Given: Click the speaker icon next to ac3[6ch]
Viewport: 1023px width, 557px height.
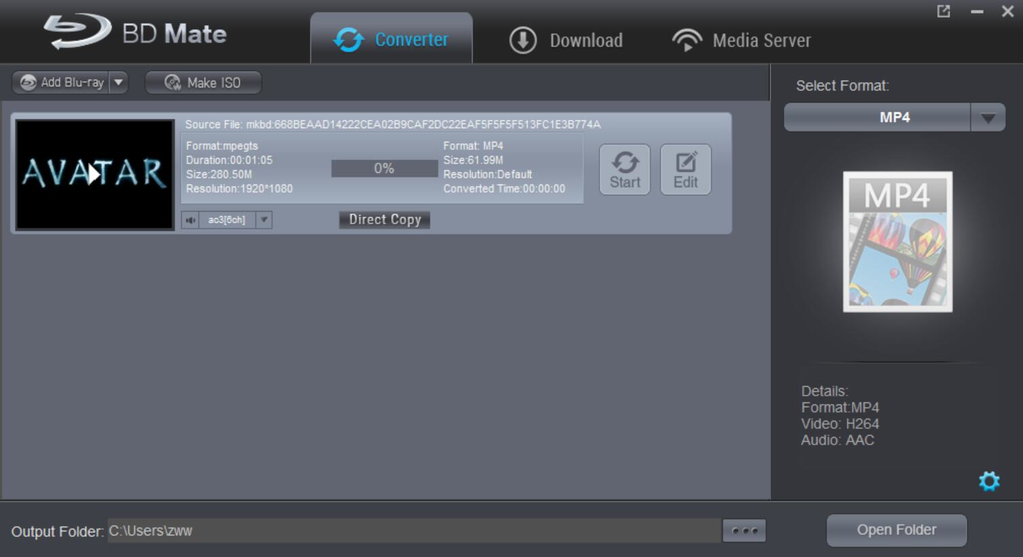Looking at the screenshot, I should 191,220.
